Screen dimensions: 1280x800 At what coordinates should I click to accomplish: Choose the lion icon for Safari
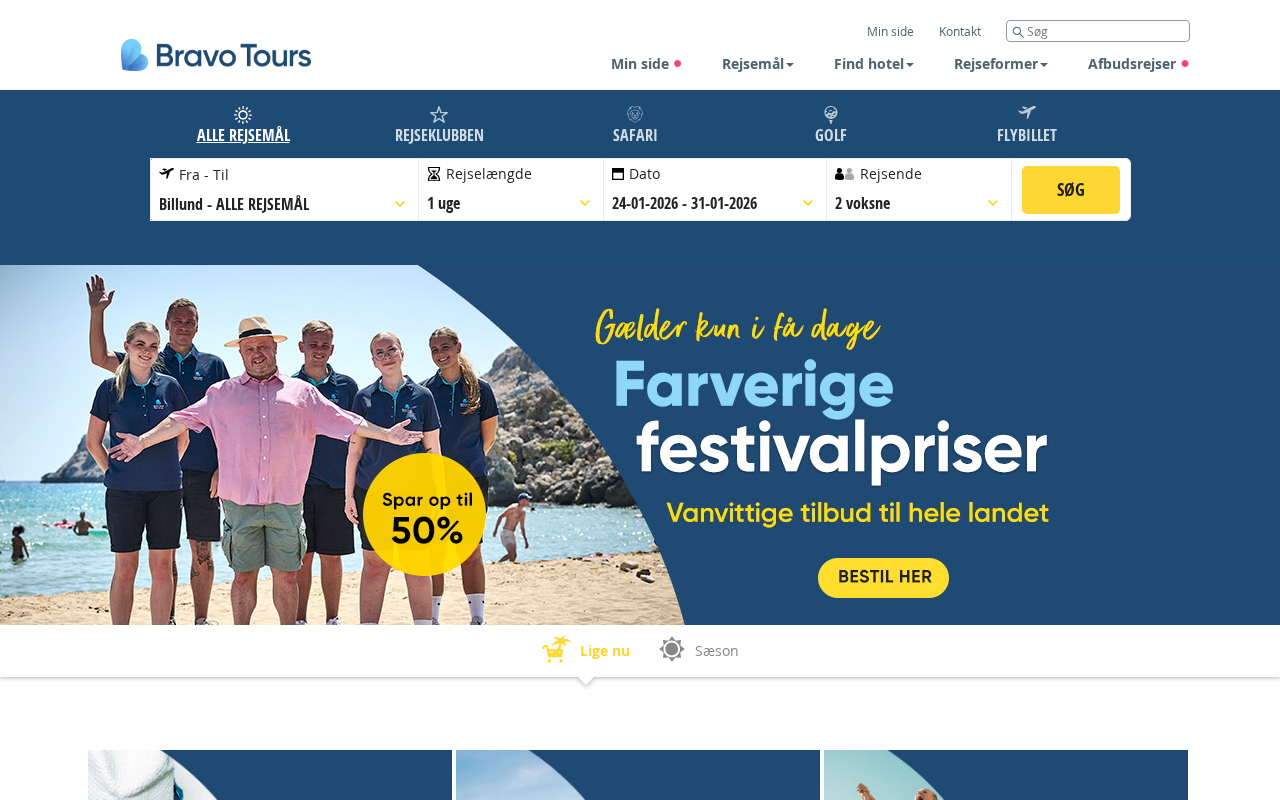[x=635, y=114]
